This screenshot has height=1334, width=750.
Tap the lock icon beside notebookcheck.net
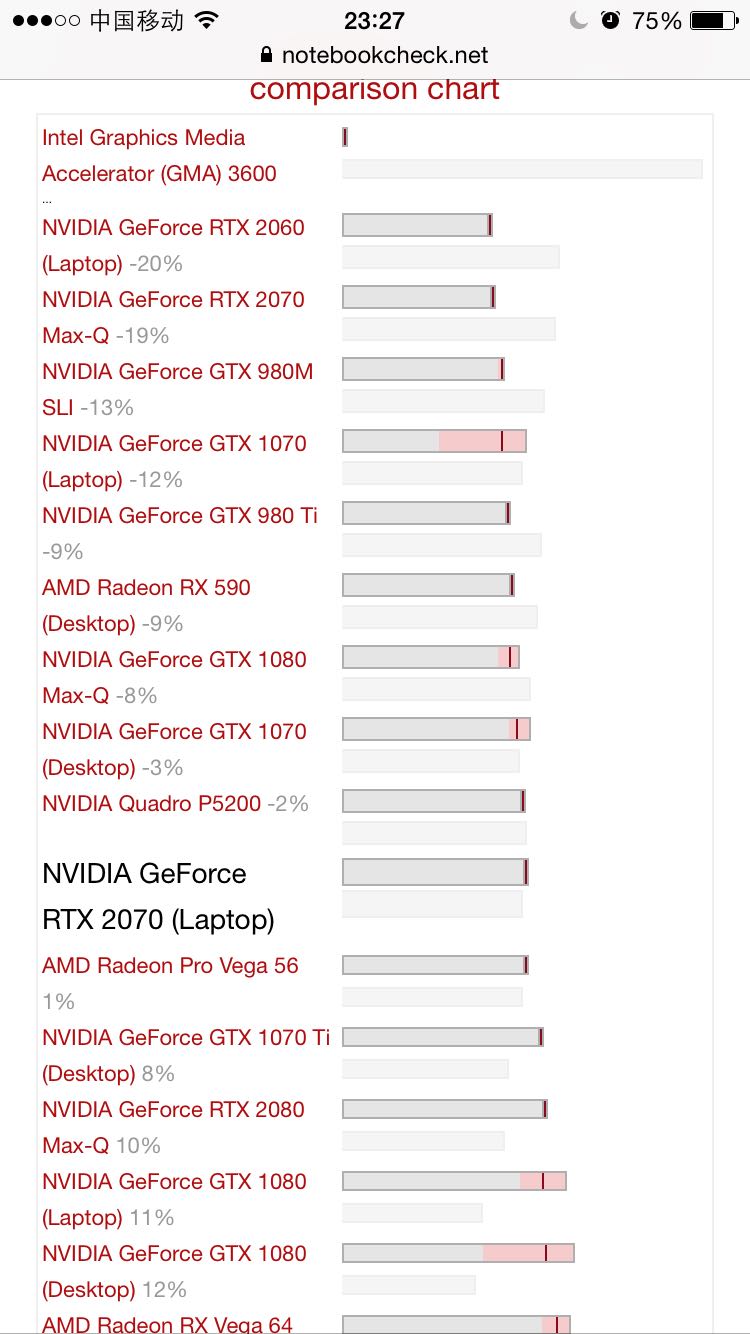click(265, 55)
